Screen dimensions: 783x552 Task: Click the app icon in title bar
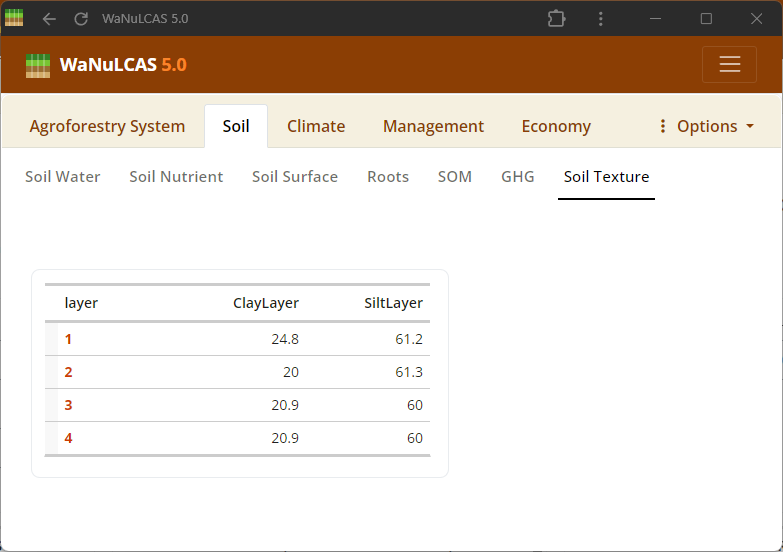click(14, 17)
